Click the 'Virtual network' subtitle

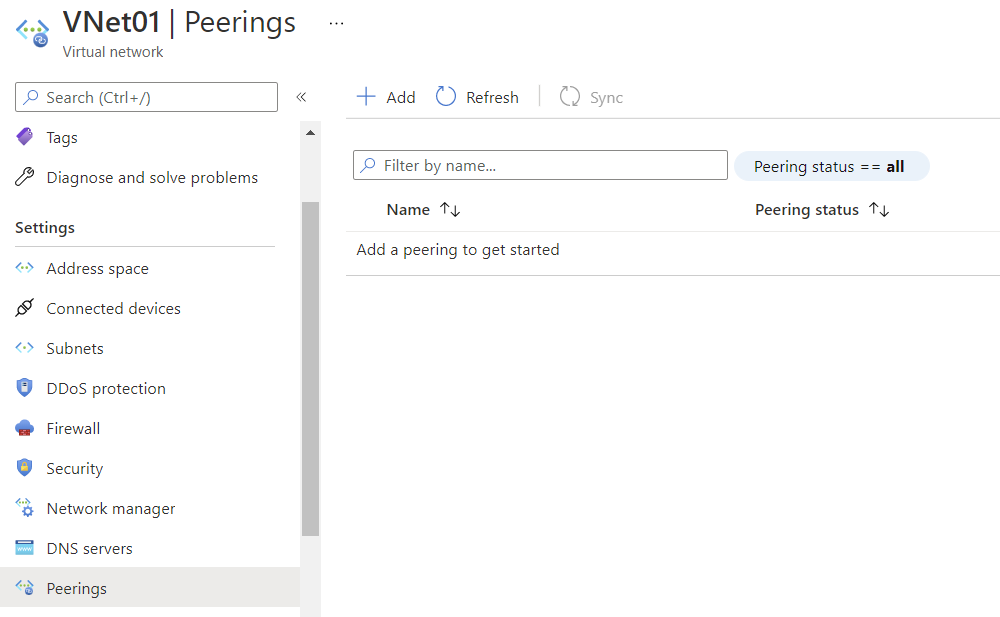[113, 52]
